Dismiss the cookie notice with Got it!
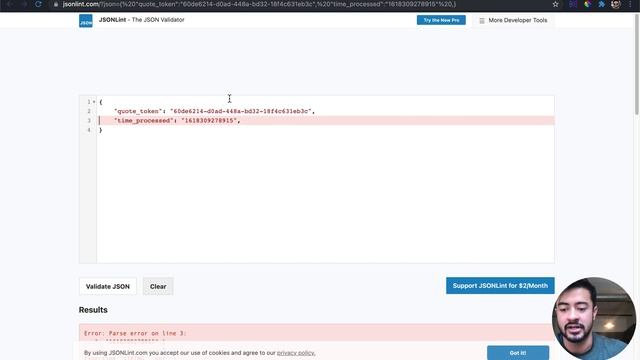Image resolution: width=640 pixels, height=360 pixels. point(518,353)
